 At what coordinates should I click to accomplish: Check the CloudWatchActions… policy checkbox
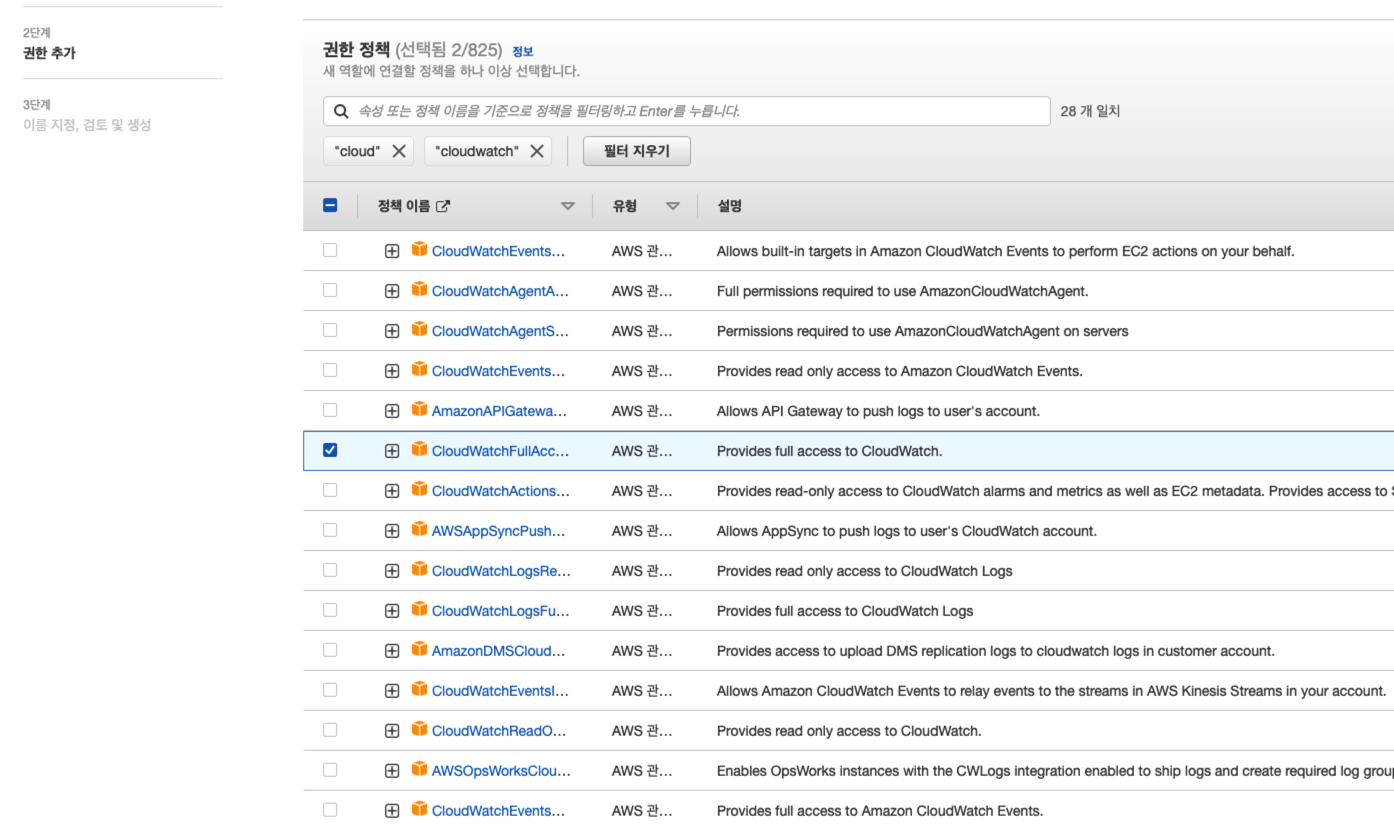click(x=330, y=490)
